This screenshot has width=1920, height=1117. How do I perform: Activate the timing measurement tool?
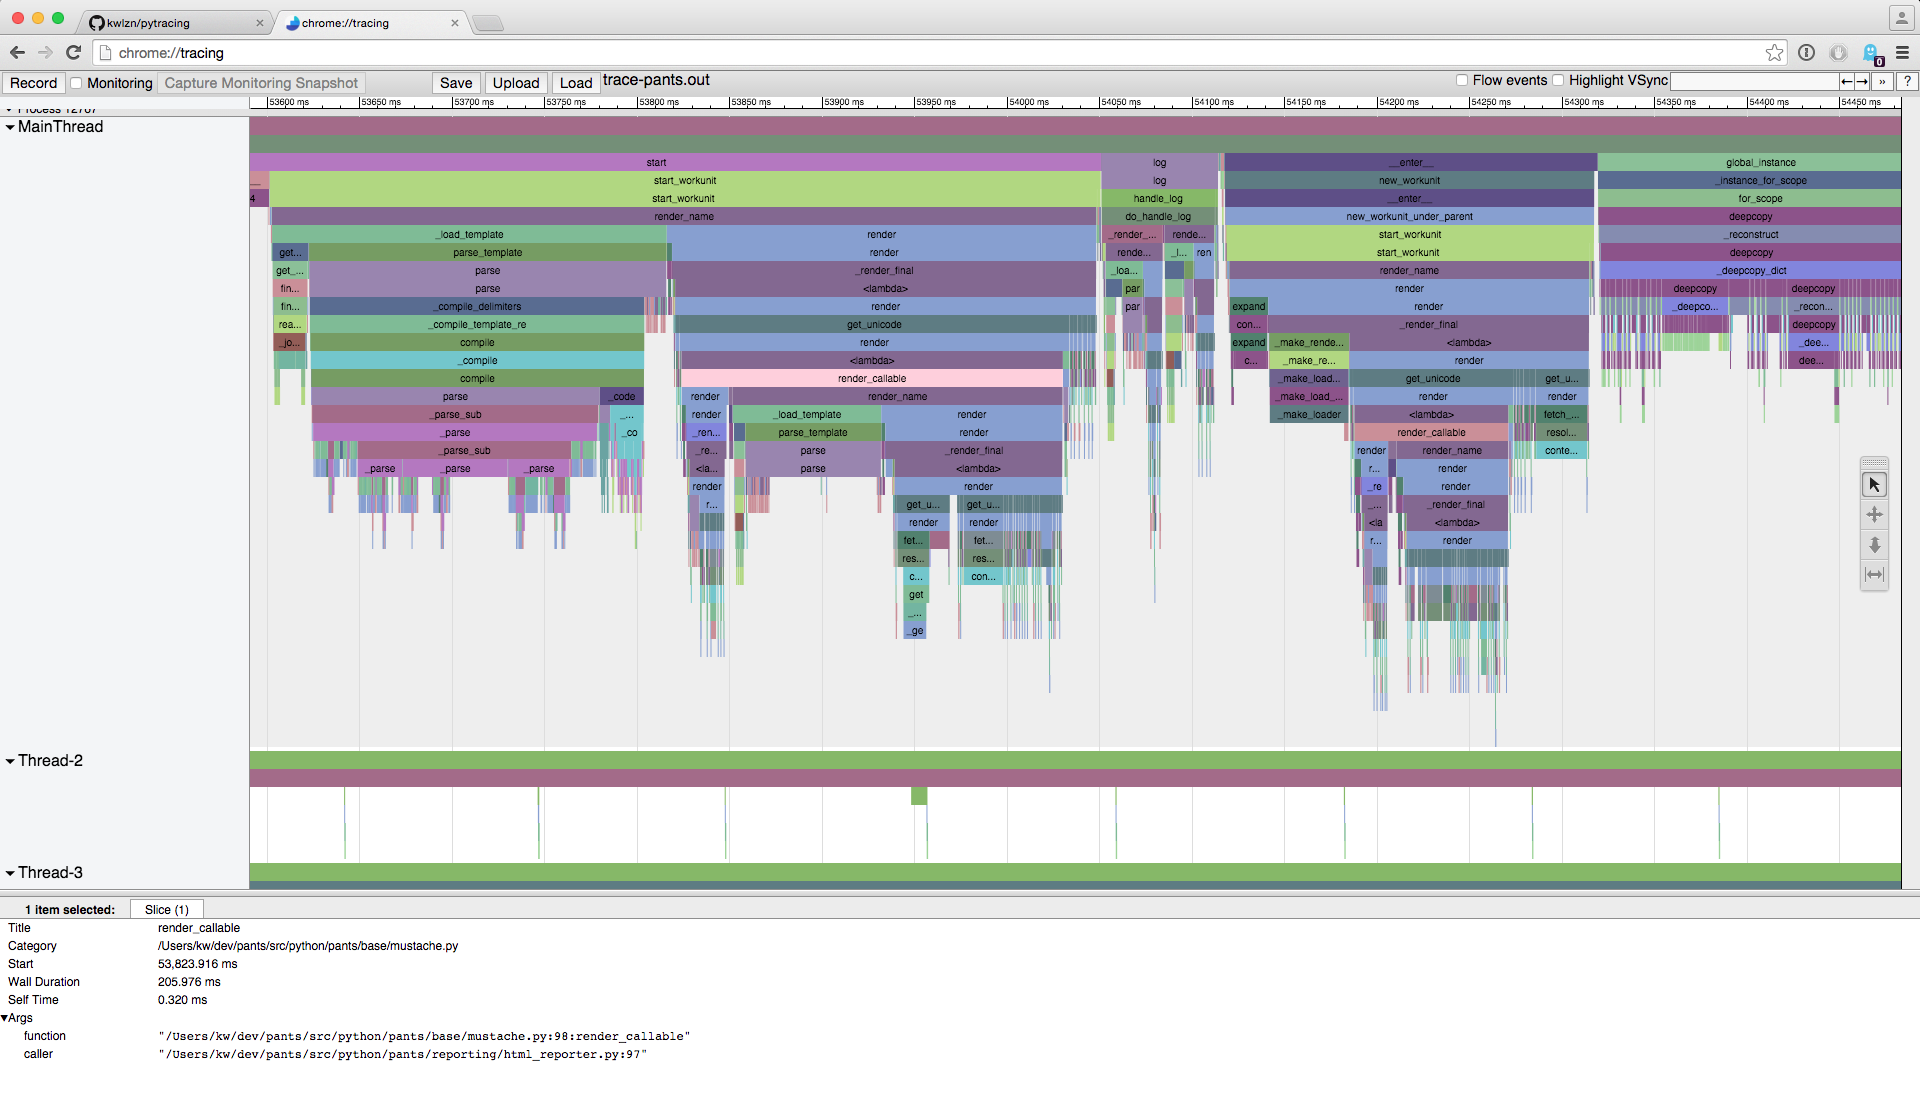point(1874,575)
